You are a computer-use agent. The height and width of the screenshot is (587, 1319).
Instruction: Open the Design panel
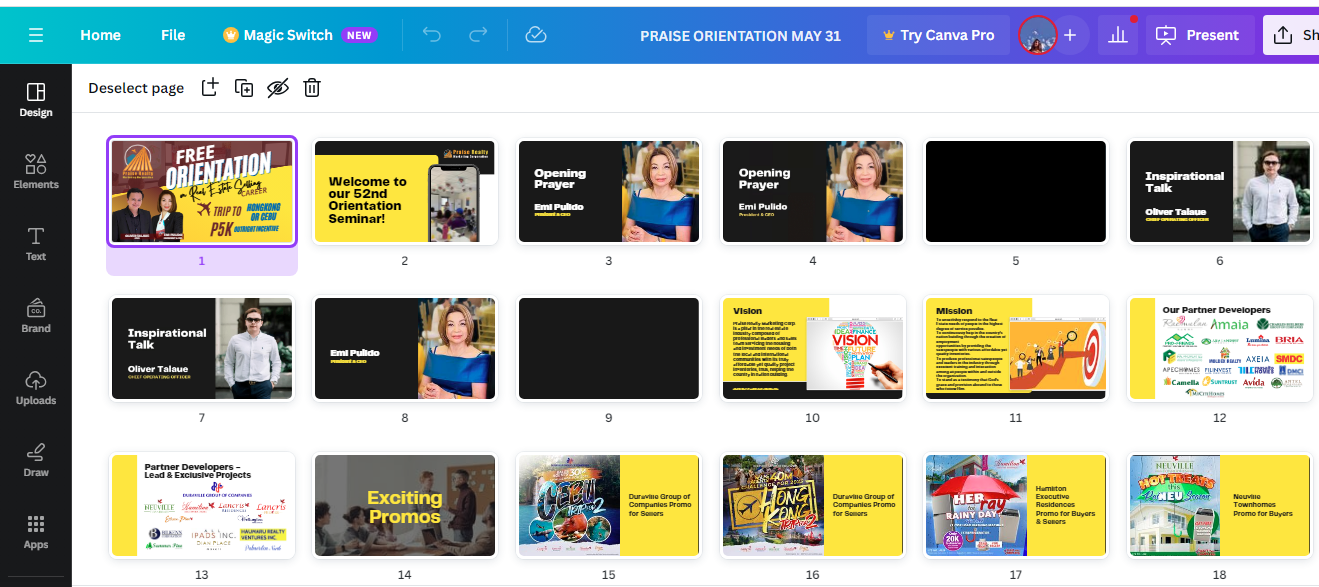36,100
